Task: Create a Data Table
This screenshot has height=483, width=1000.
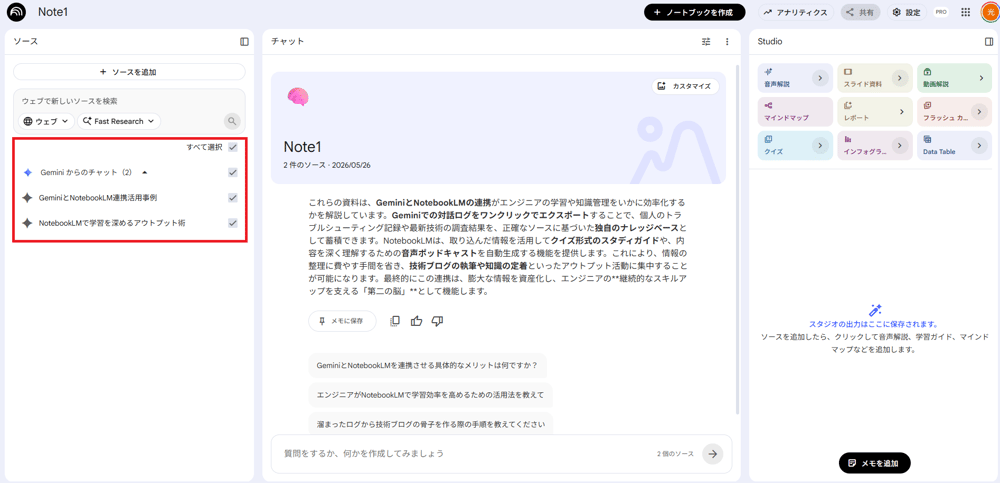Action: [954, 145]
